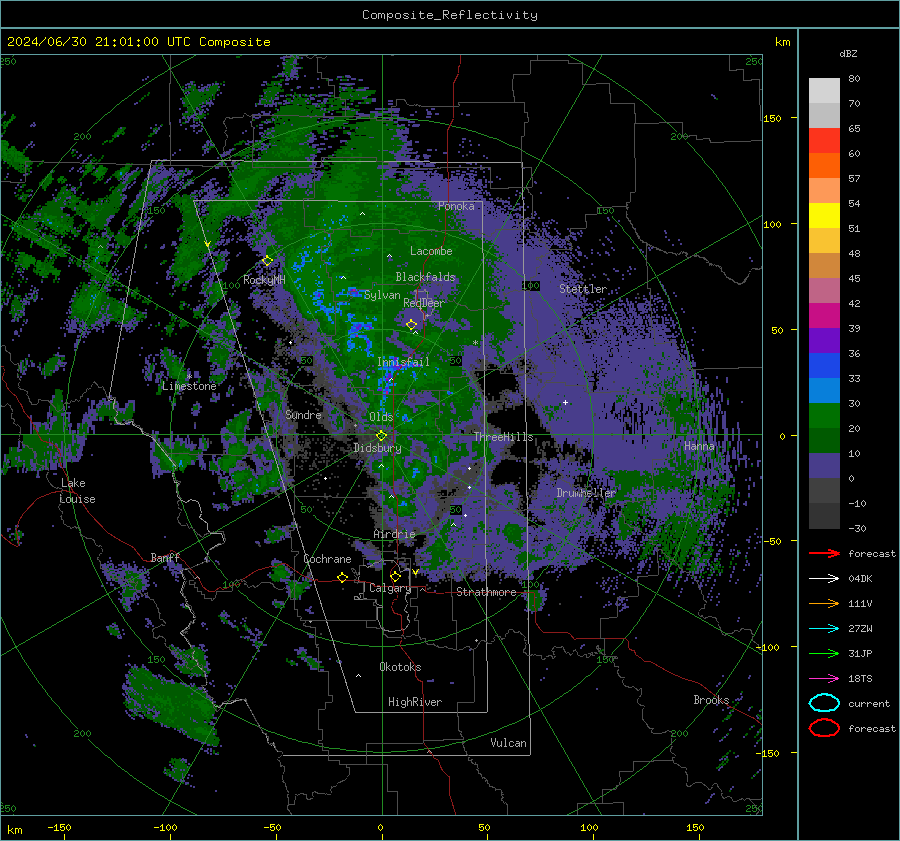900x841 pixels.
Task: Select the orange 111V arrow icon
Action: click(x=824, y=603)
